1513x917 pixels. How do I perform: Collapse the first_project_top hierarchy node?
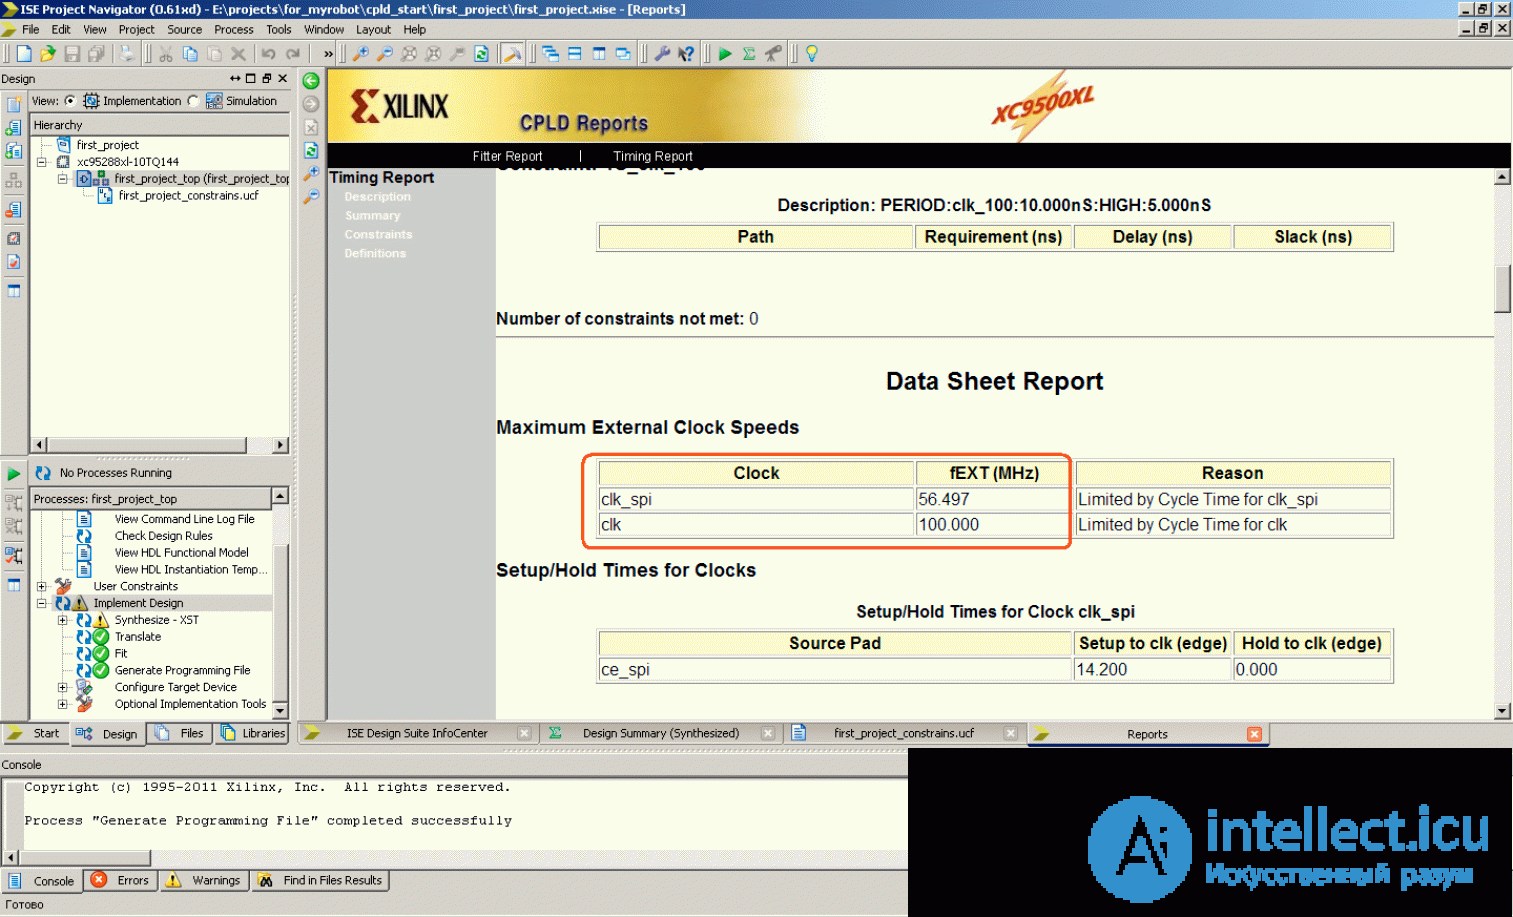click(x=62, y=179)
